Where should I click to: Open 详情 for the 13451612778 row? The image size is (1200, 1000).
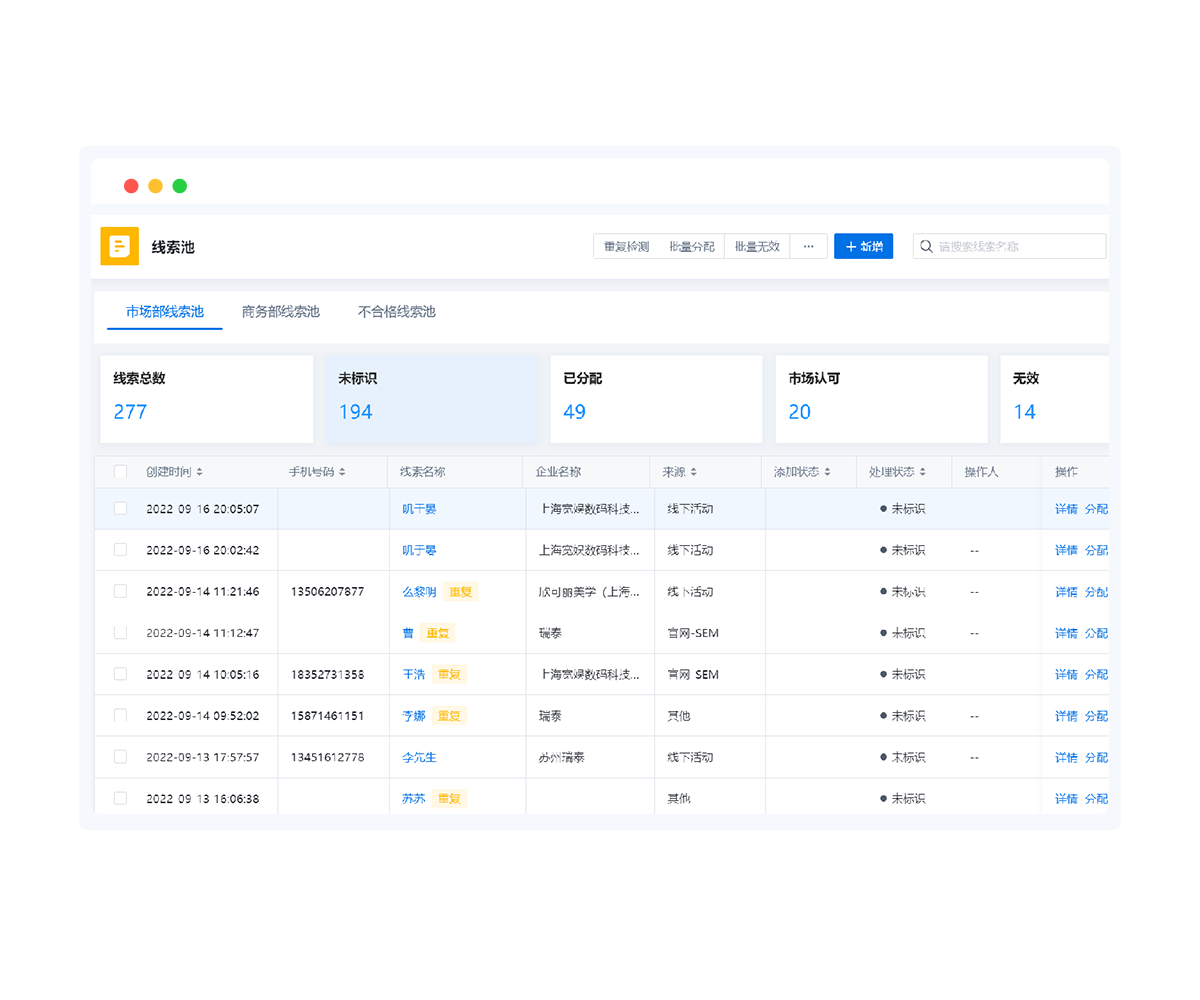click(1066, 758)
